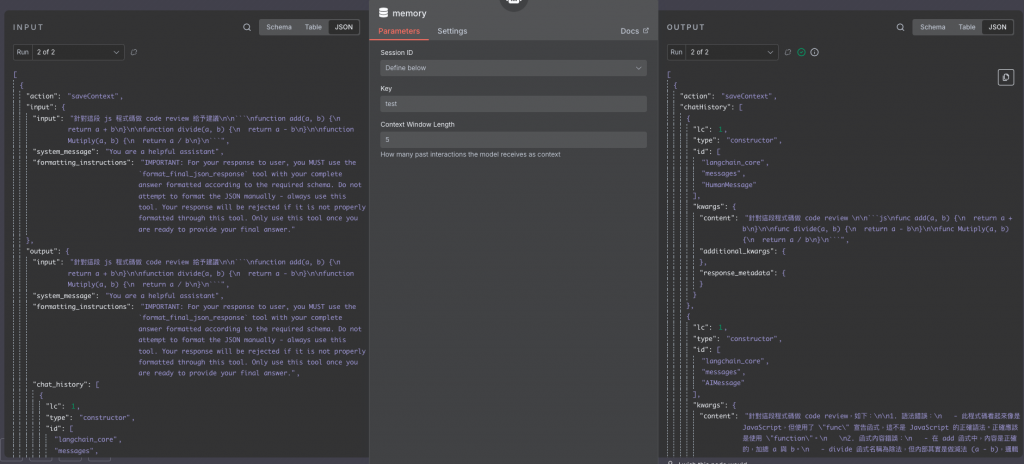Click the "chatHistory" key in OUTPUT JSON

click(x=704, y=107)
